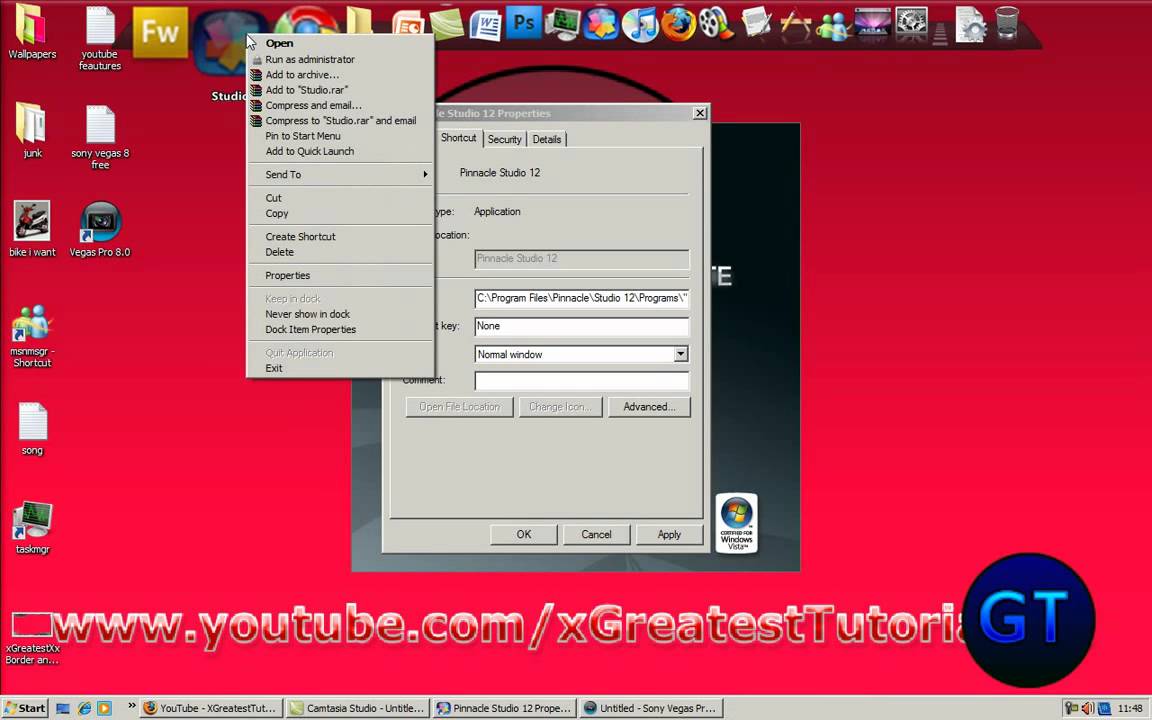Open the iTunes music note dock icon
Screen dimensions: 1152x720
pos(640,26)
